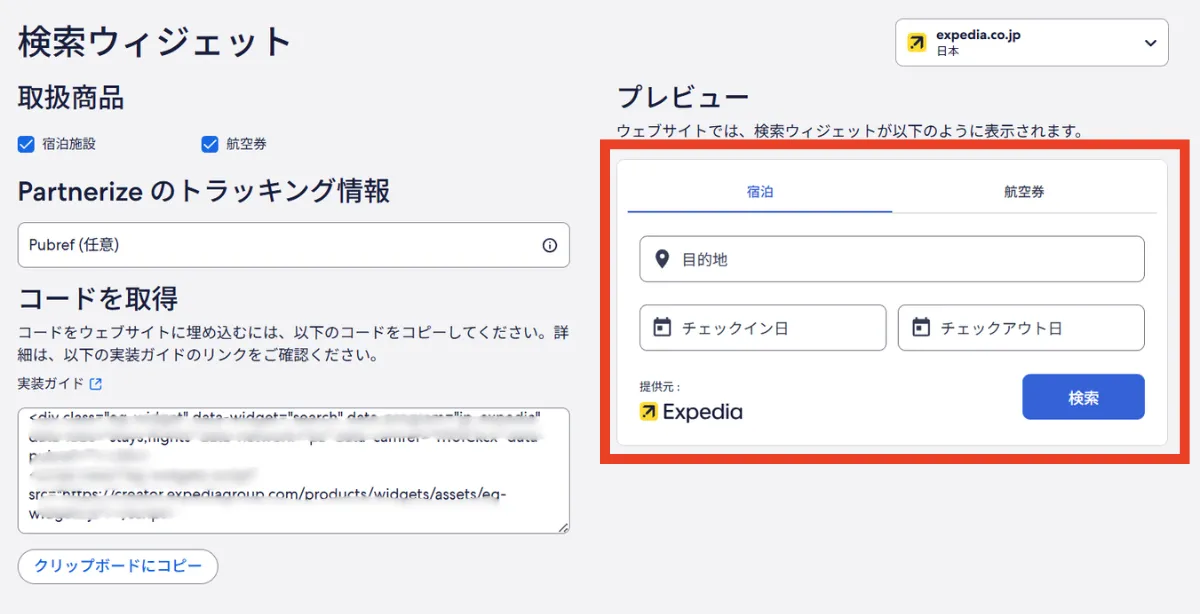Click the クリップボードにコピー button
The height and width of the screenshot is (614, 1200).
click(117, 566)
